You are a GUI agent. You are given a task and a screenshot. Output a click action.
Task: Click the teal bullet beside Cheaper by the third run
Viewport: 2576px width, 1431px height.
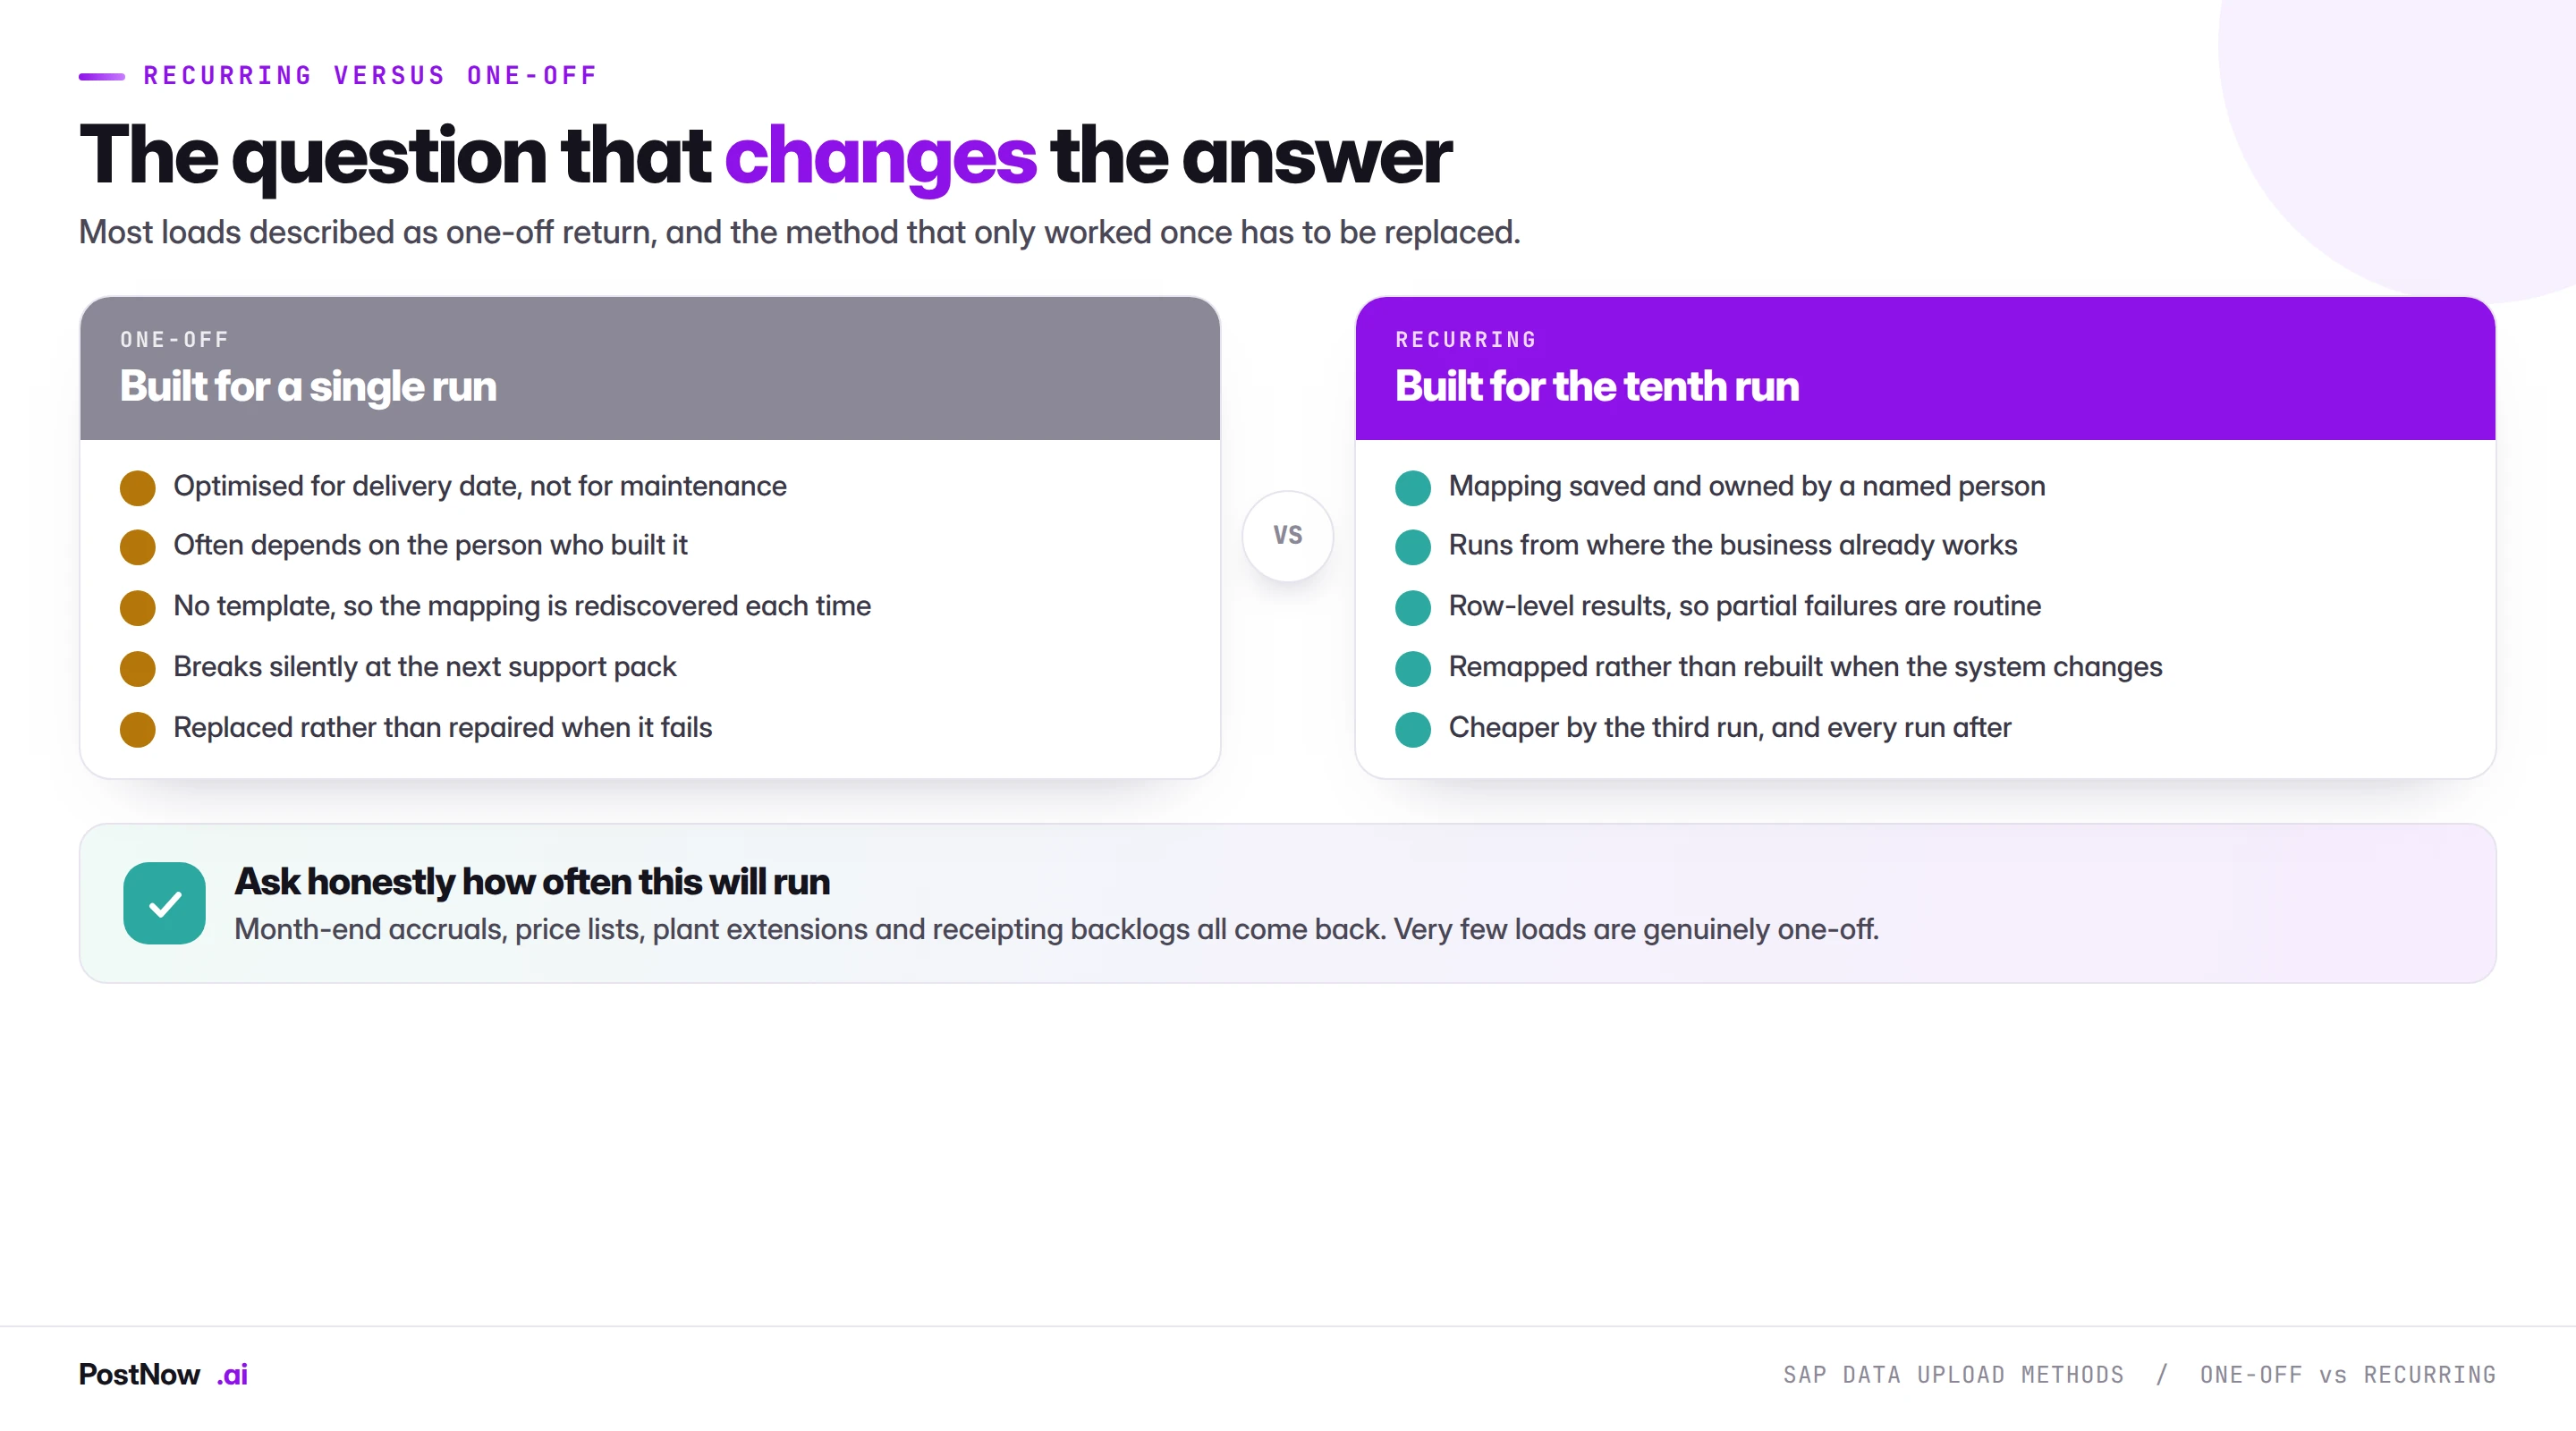(x=1413, y=729)
